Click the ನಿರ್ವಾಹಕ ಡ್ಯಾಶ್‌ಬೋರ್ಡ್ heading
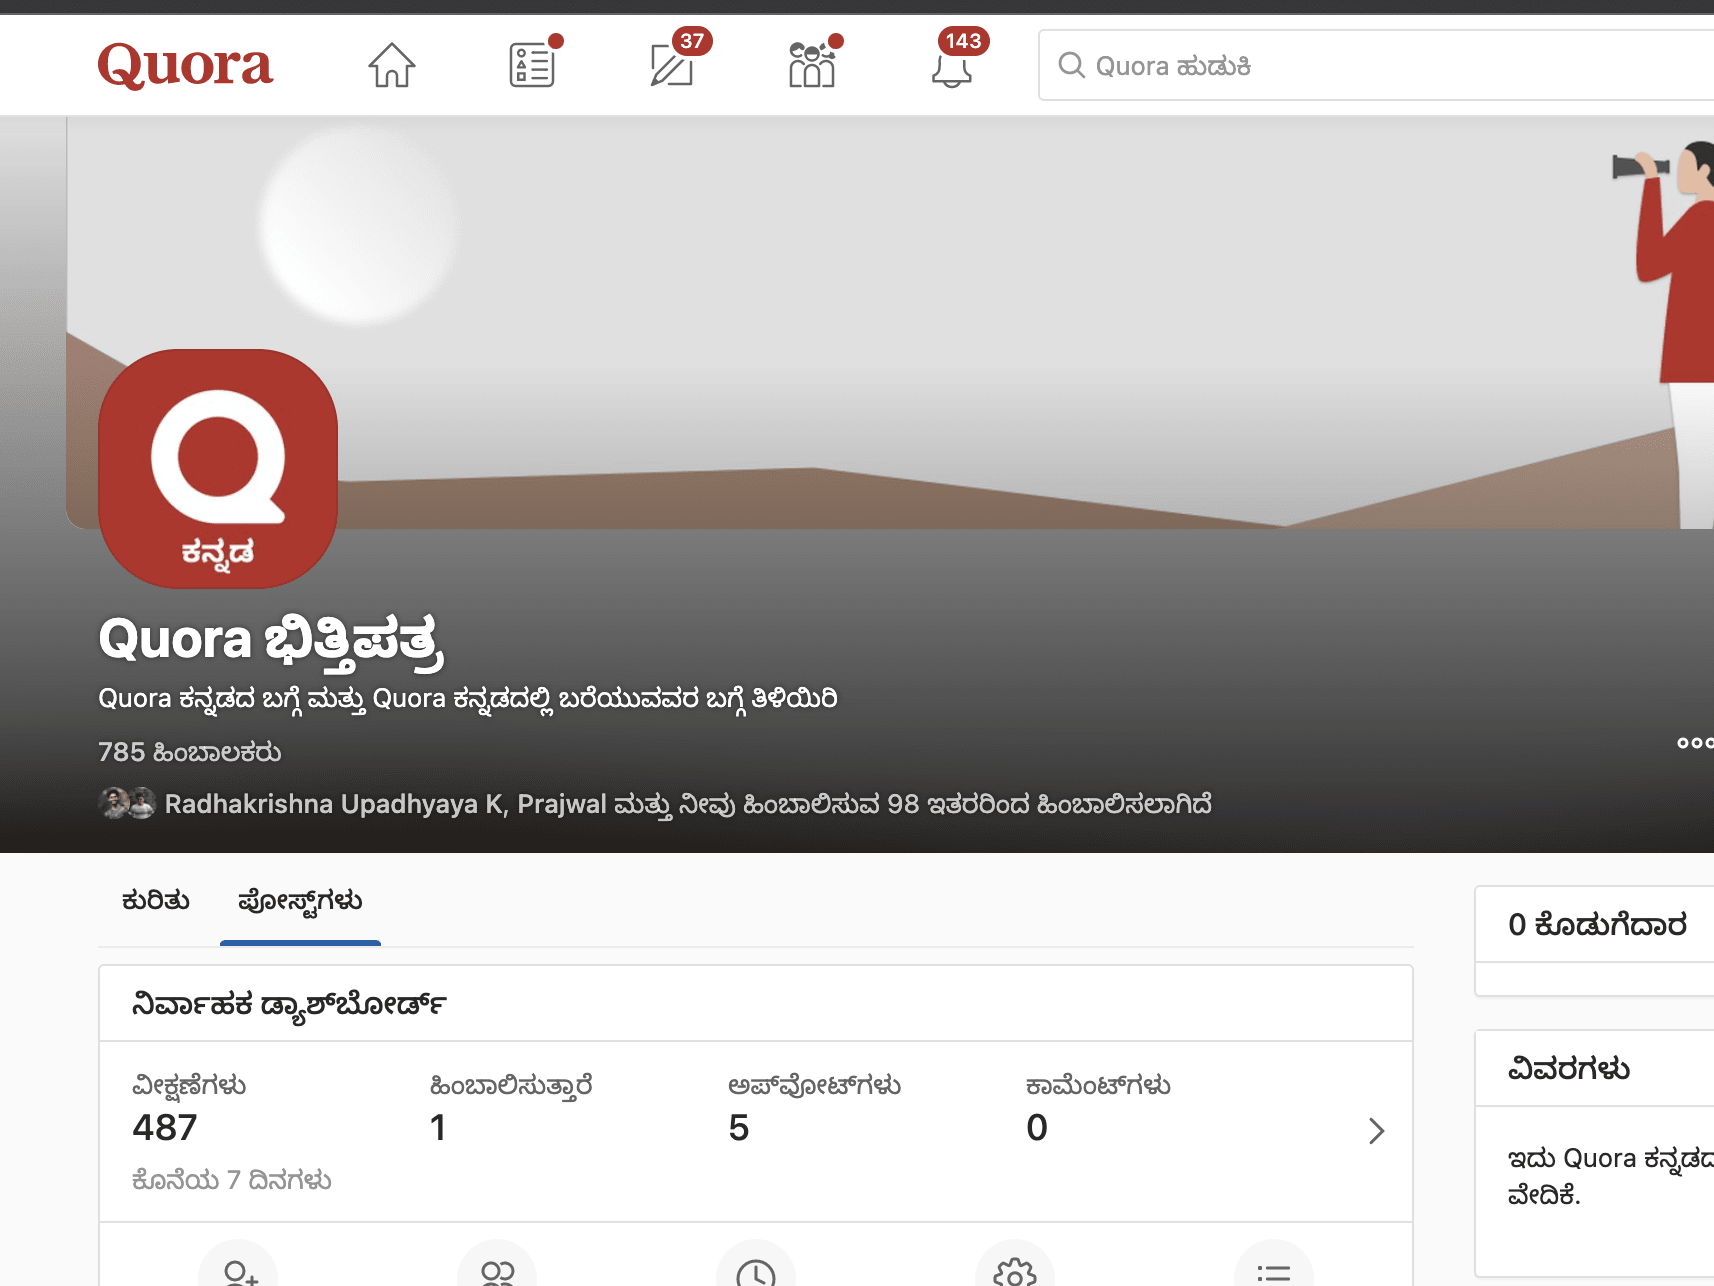This screenshot has width=1714, height=1286. pos(289,1004)
